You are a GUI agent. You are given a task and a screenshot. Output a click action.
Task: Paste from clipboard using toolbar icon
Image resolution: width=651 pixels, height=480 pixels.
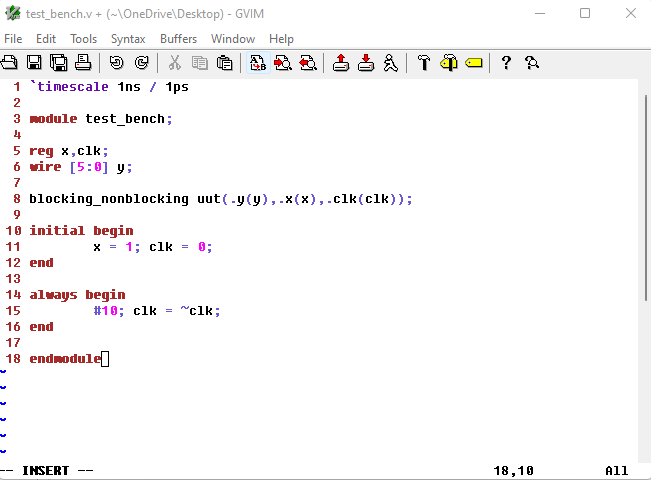click(224, 63)
